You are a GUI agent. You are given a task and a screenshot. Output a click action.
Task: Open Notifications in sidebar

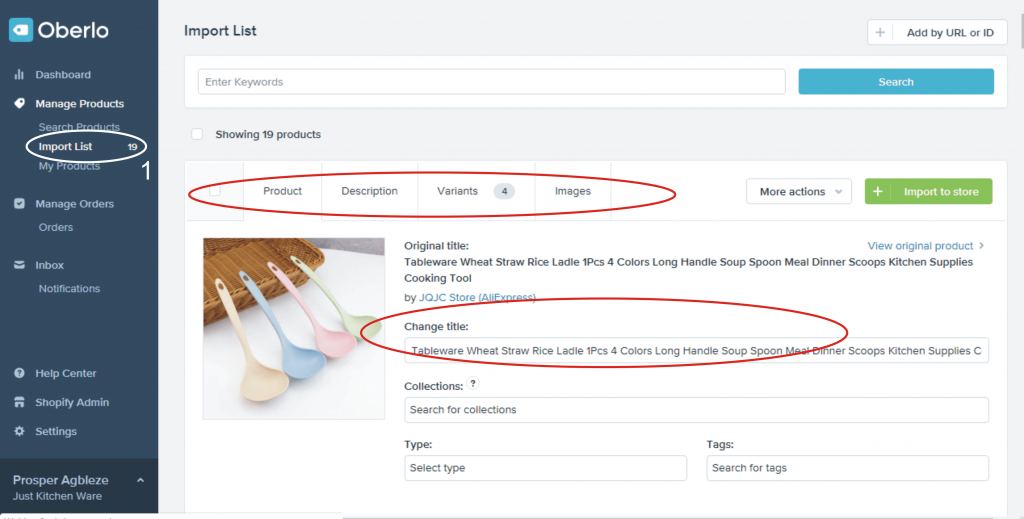click(x=69, y=289)
